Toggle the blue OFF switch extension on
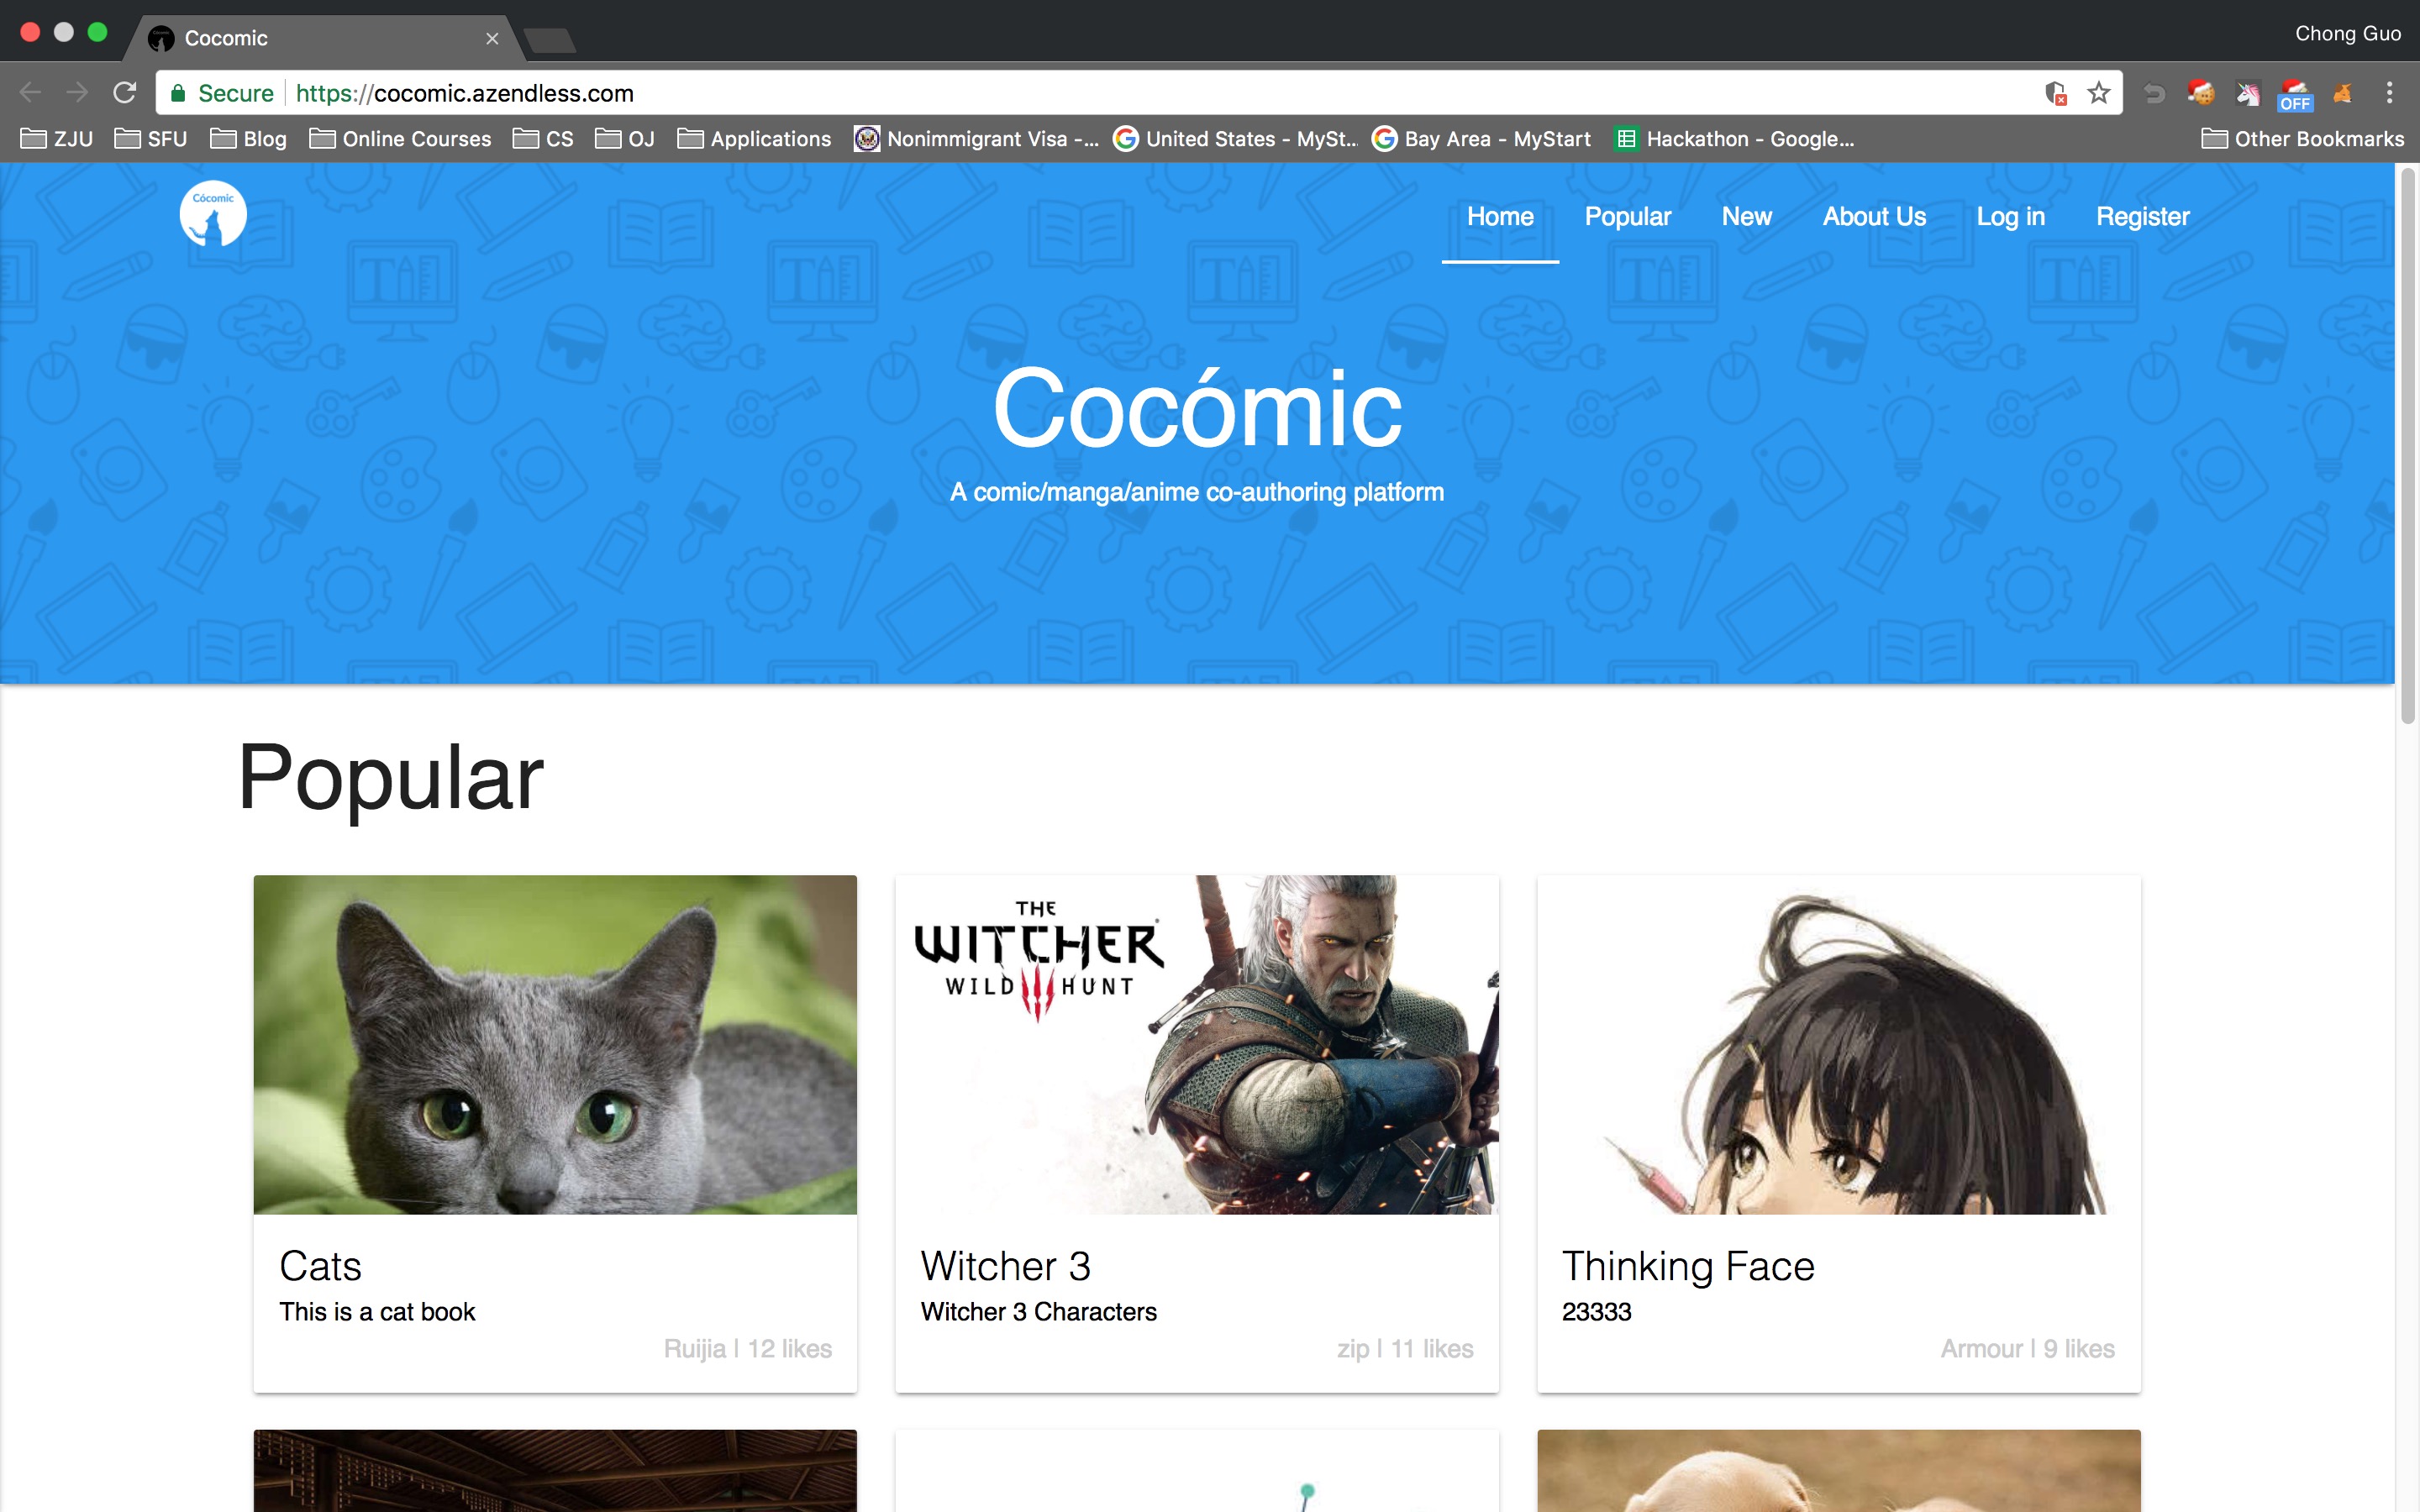This screenshot has width=2420, height=1512. coord(2295,98)
